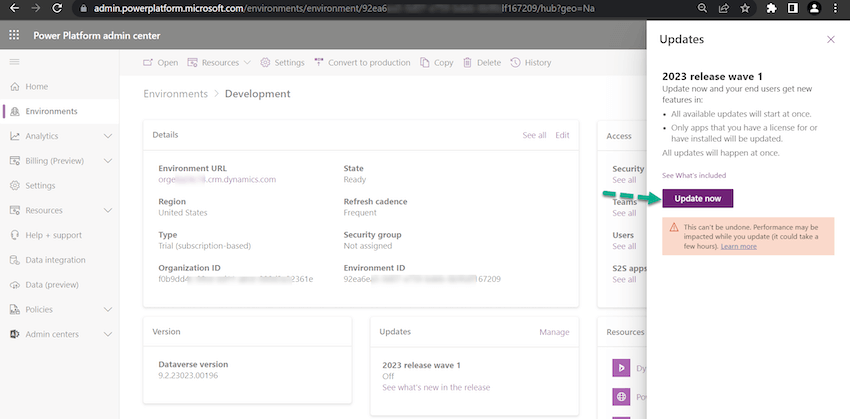Viewport: 850px width, 419px height.
Task: Open browser extensions puzzle icon
Action: click(771, 9)
